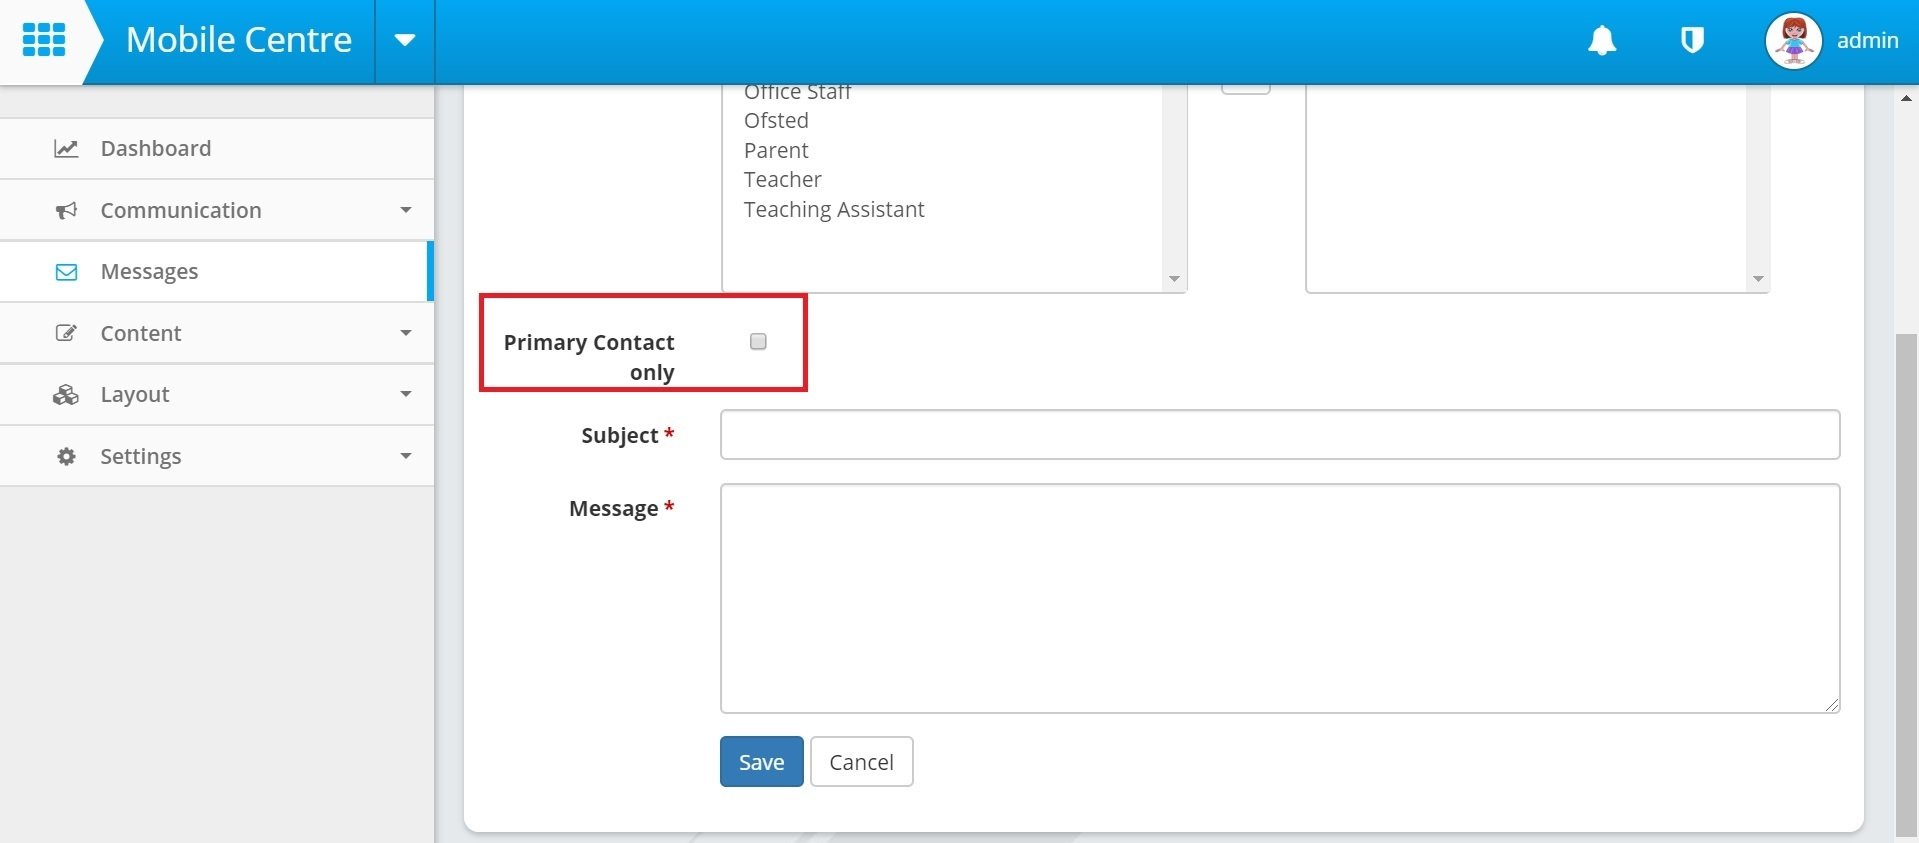Click the Layout cubes icon
The height and width of the screenshot is (843, 1919).
point(66,395)
